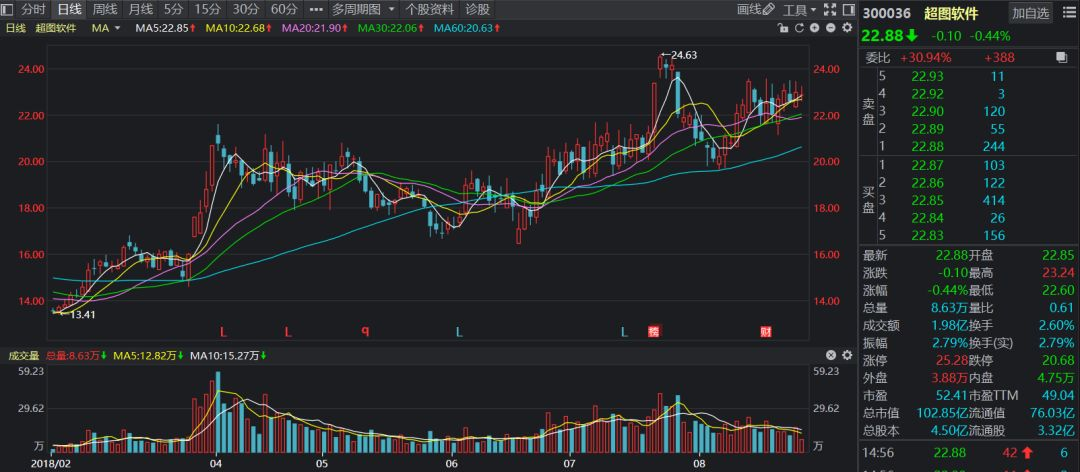Select buy level 5 price 22.83
Screen dimensions: 1080x472
927,236
